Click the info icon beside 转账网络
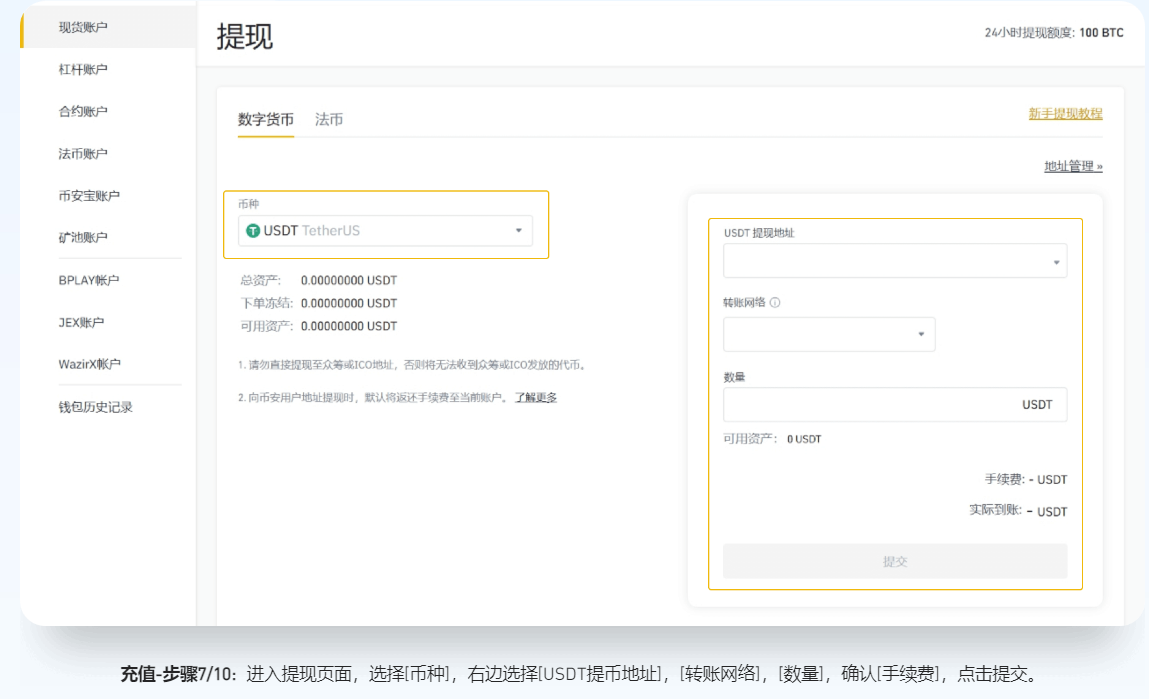The image size is (1149, 699). [x=775, y=303]
